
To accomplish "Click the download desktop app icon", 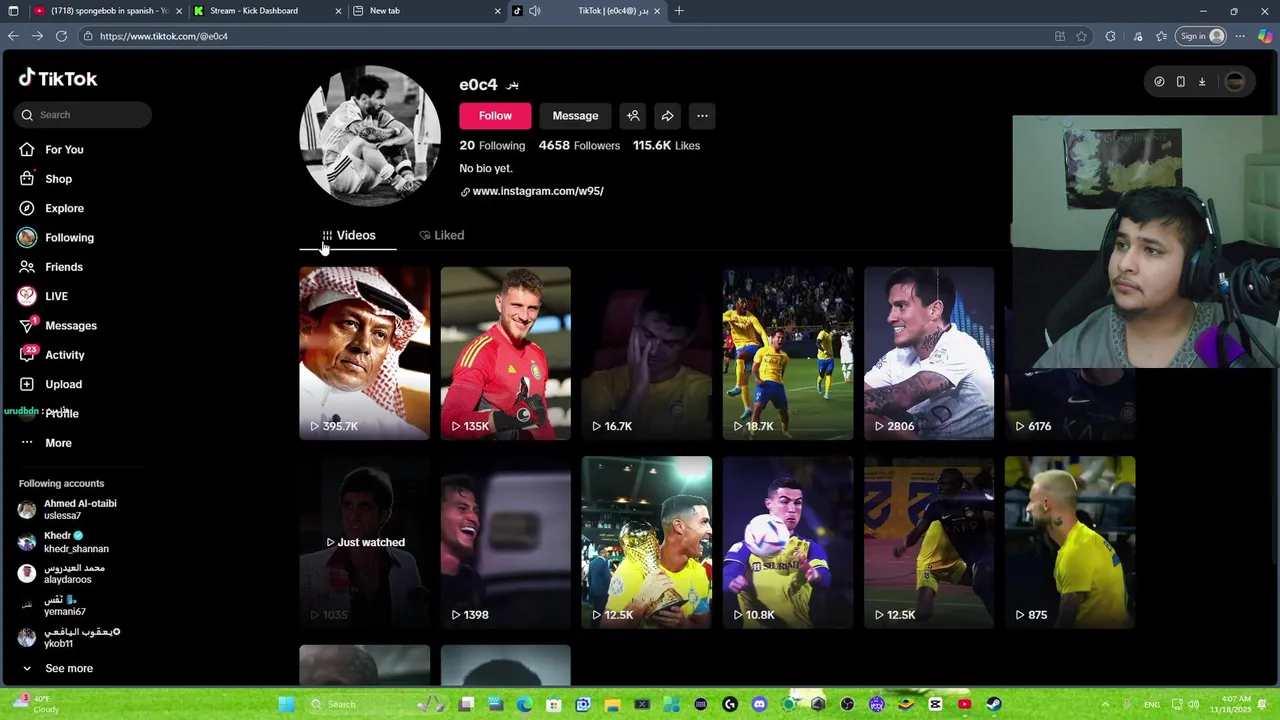I will [x=1202, y=82].
